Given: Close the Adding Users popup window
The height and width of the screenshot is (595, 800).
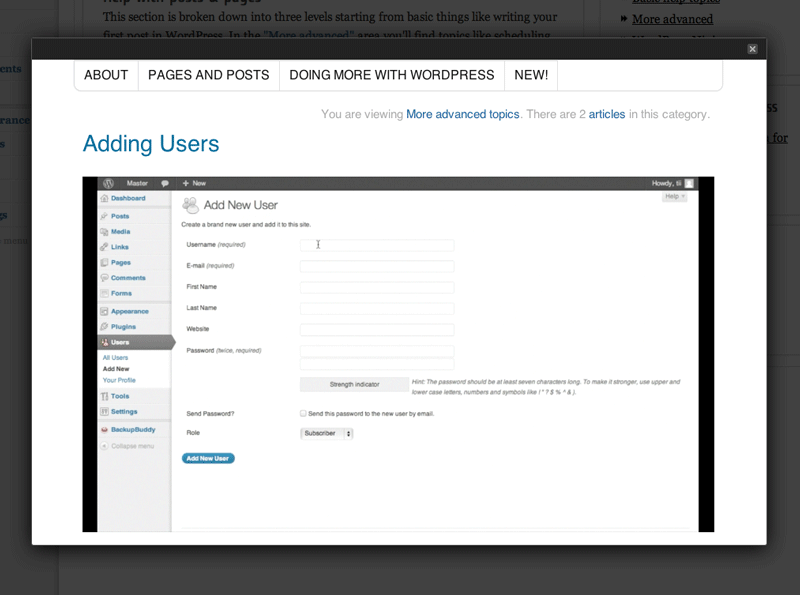Looking at the screenshot, I should (x=752, y=49).
